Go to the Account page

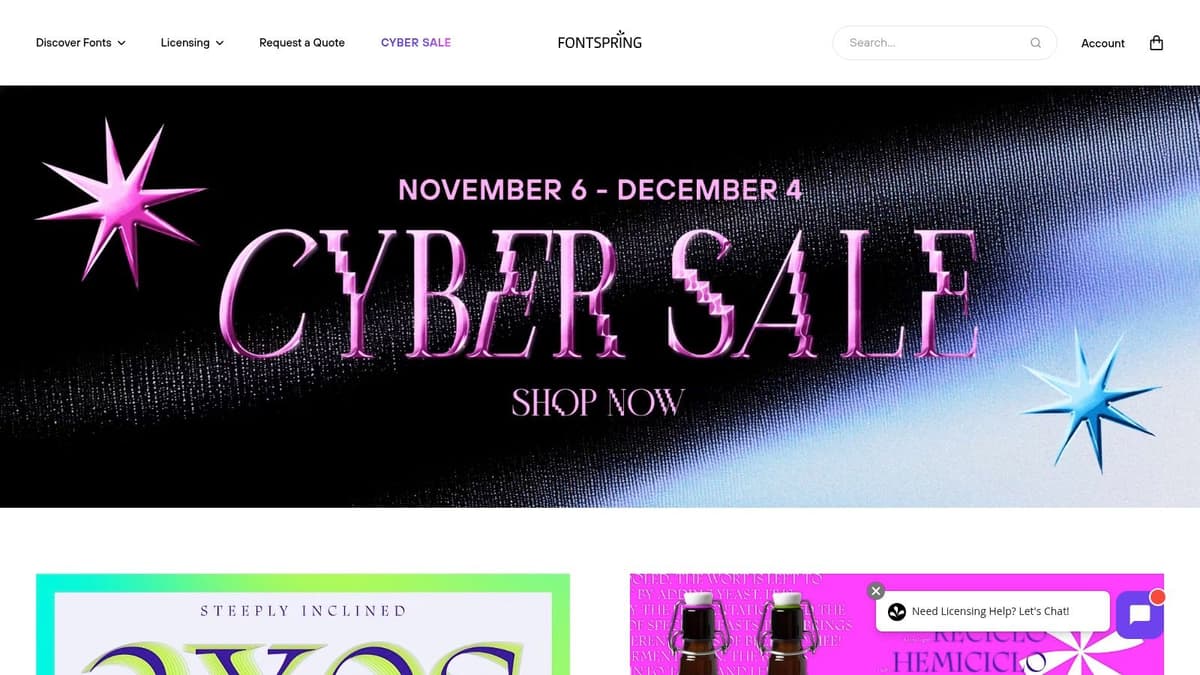pos(1103,43)
